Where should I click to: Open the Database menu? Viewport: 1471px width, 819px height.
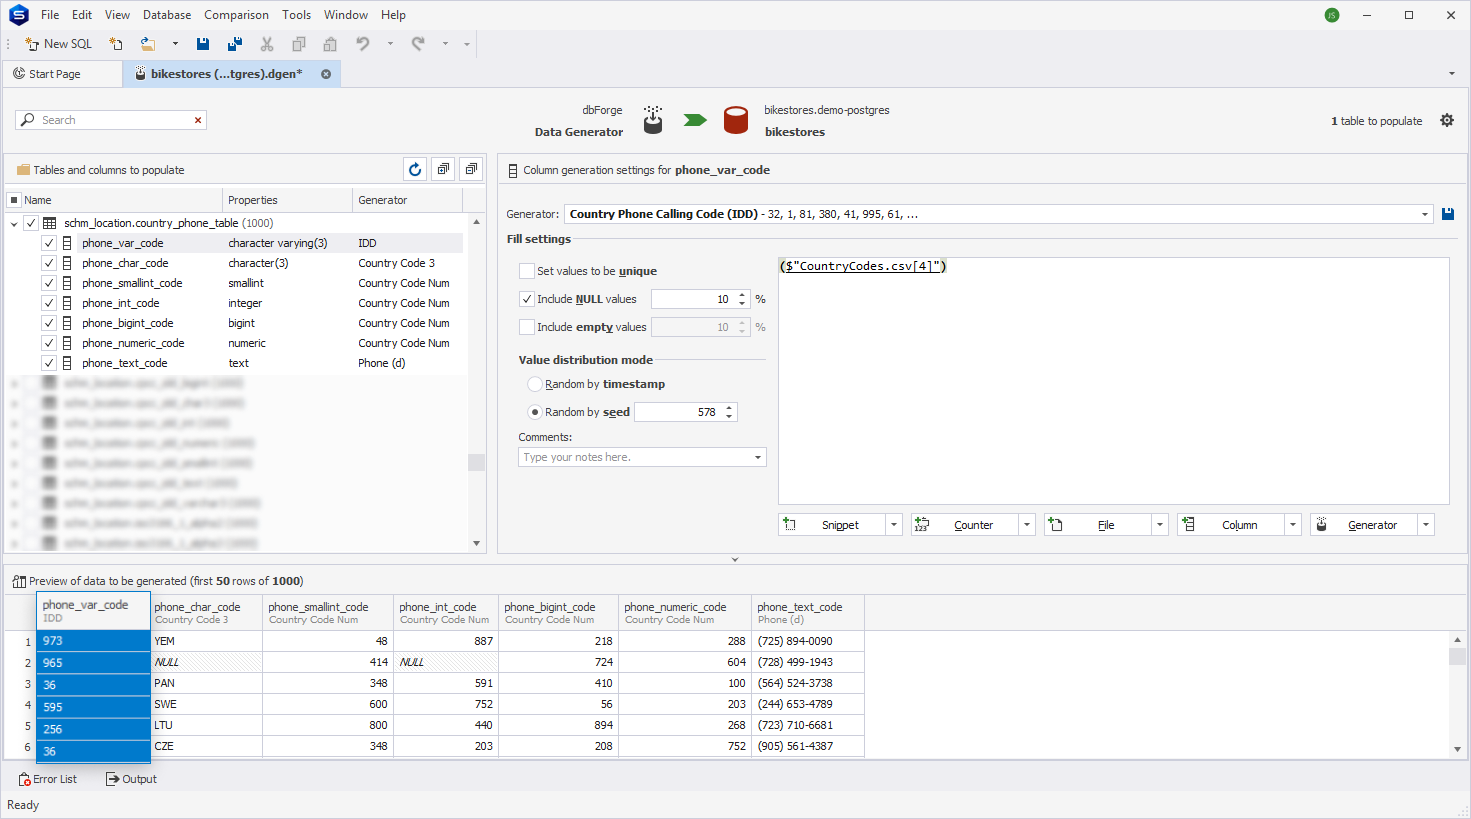[x=167, y=15]
